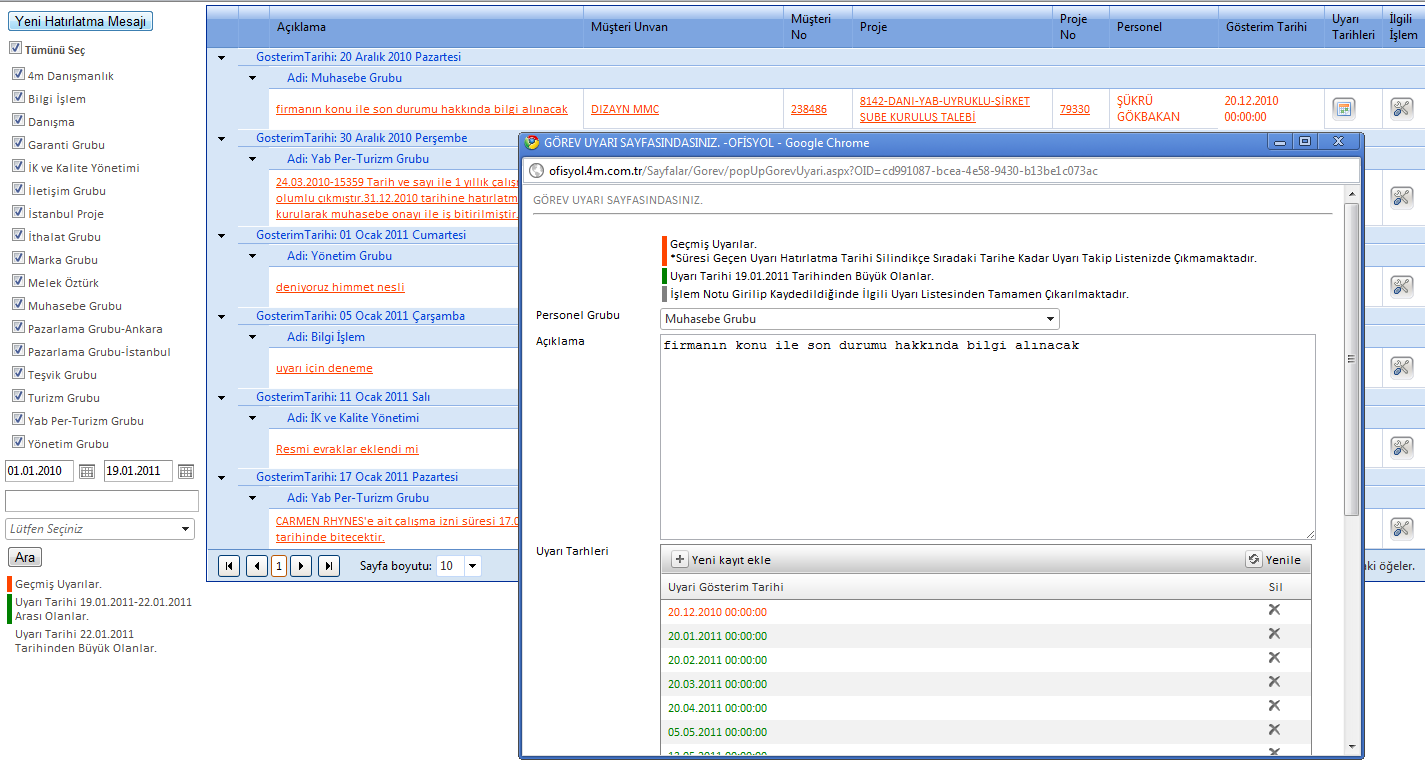
Task: Open calendar picker next to 19.01.2011 date
Action: [x=186, y=471]
